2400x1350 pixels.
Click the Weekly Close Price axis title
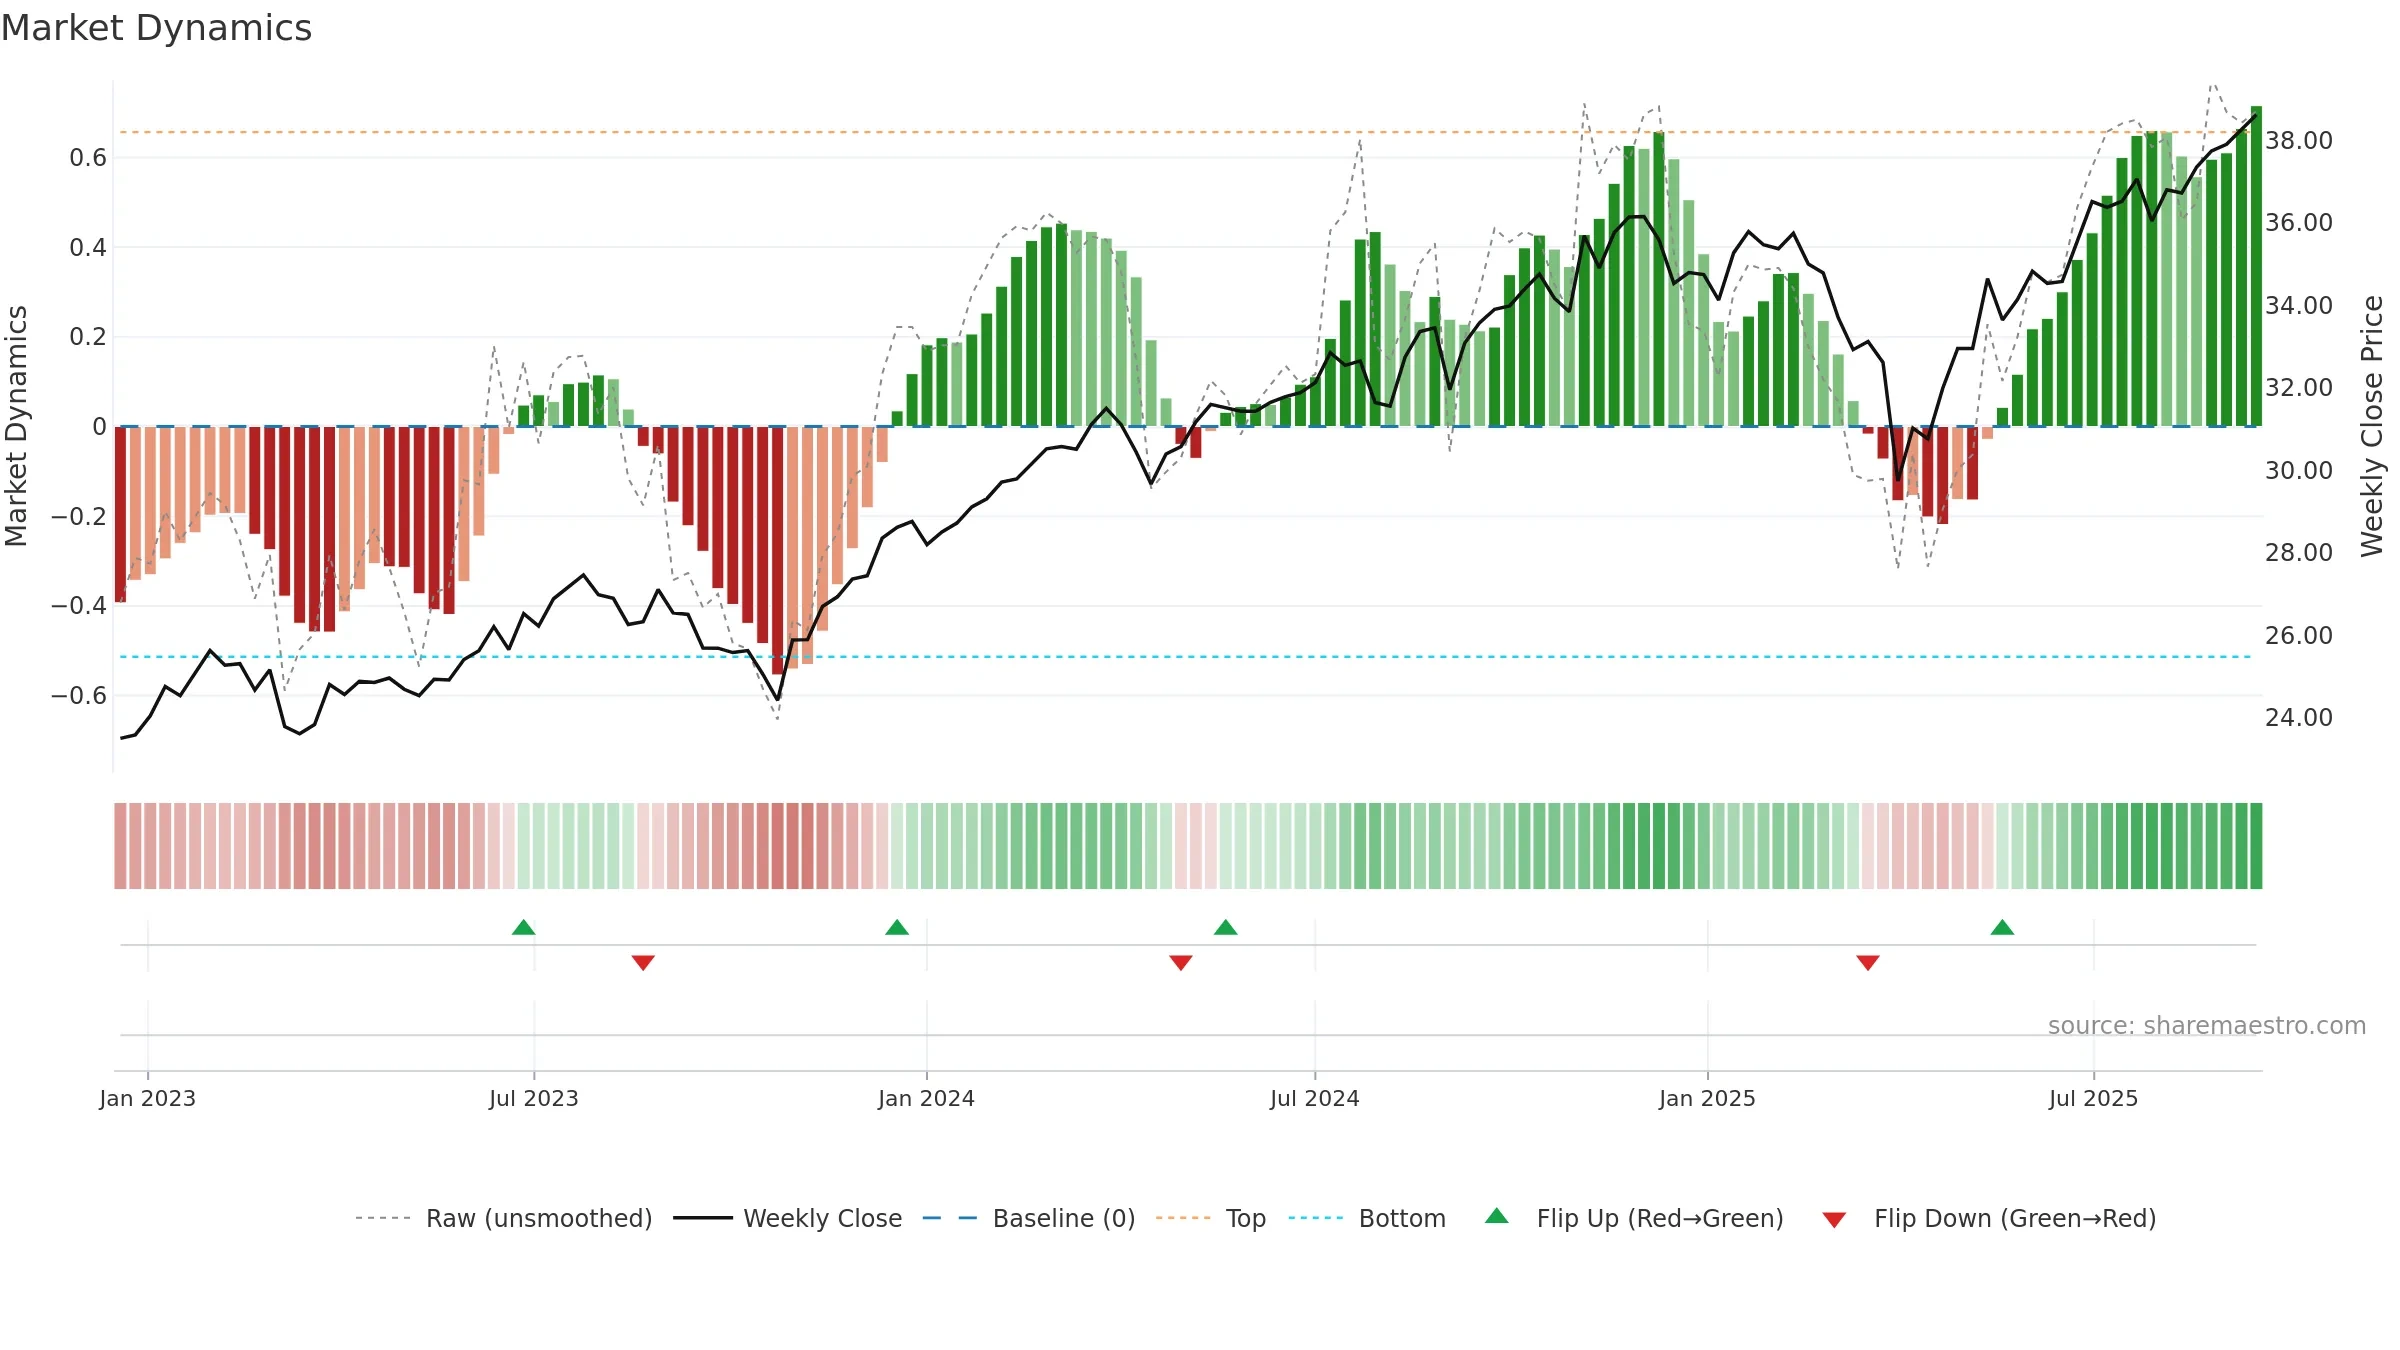tap(2372, 426)
